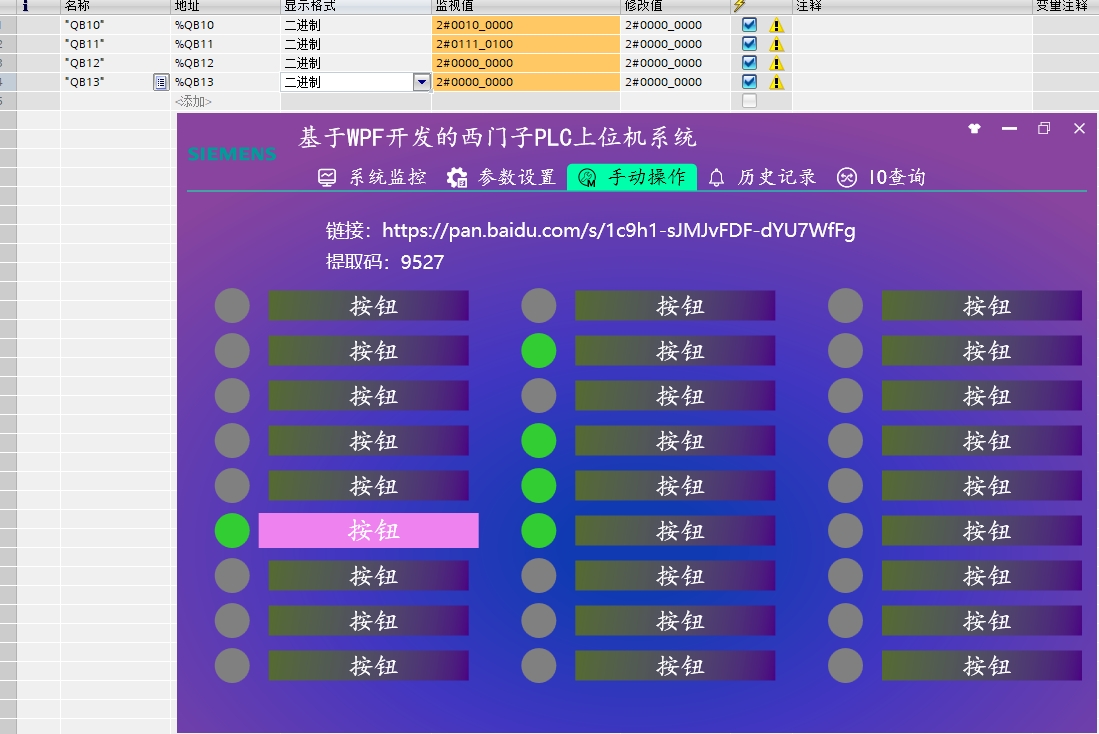Toggle the green indicator beside the highlighted button
This screenshot has width=1099, height=734.
[x=232, y=530]
